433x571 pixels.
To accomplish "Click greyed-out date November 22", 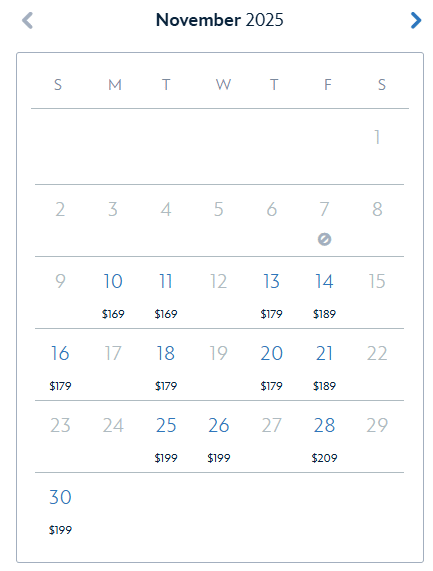I will 377,353.
